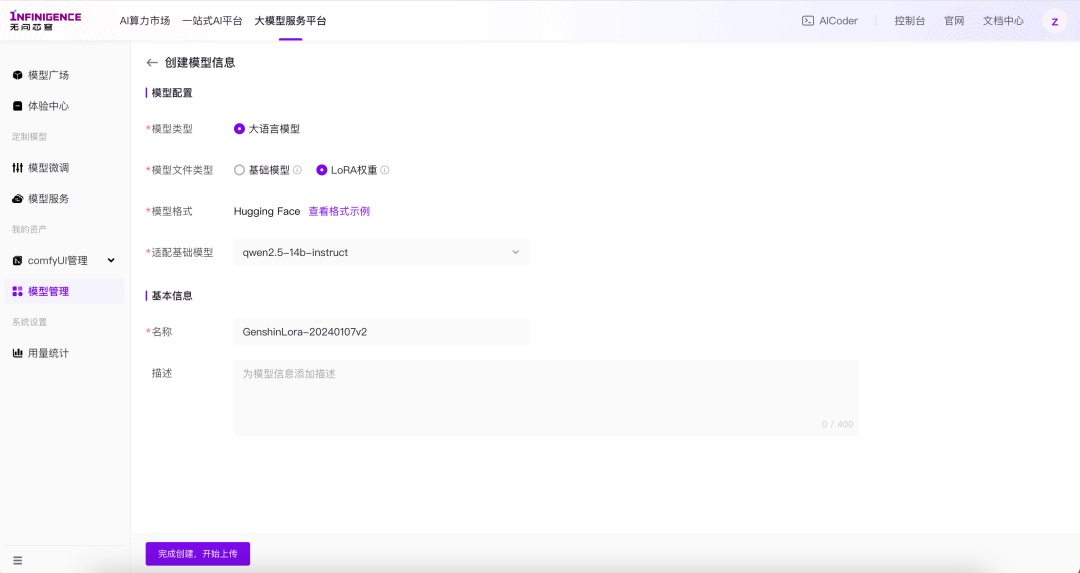Click the comfyUI管理 icon
Image resolution: width=1080 pixels, height=573 pixels.
18,260
